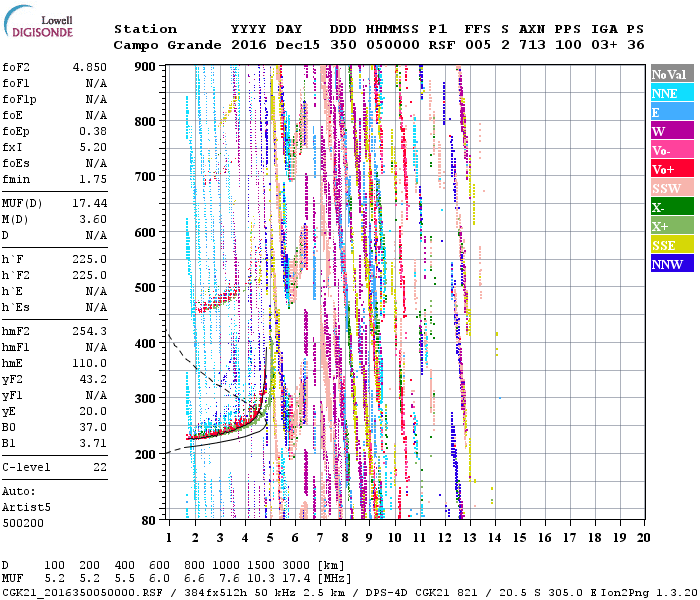Click the station name Campo Grande

click(167, 45)
